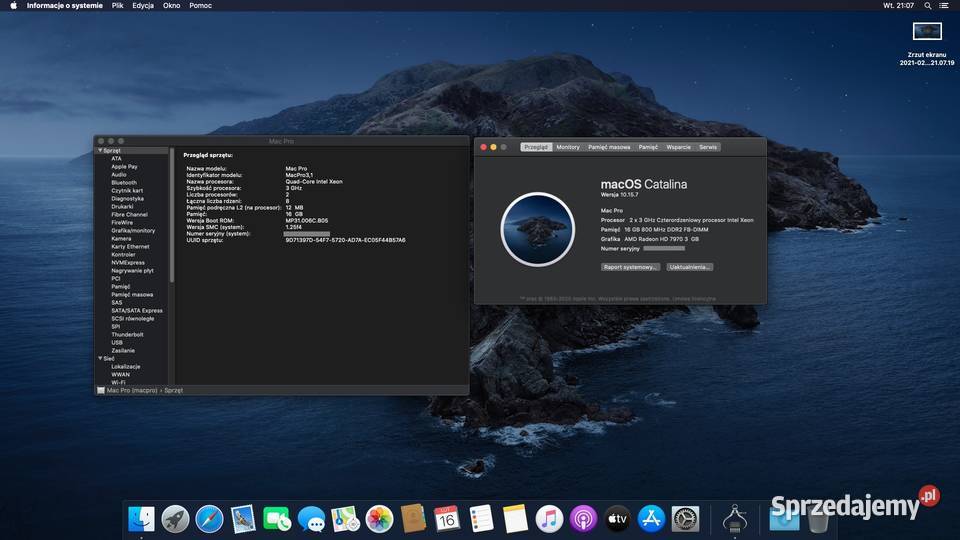Screen dimensions: 960x540
Task: Select Karty Ethernet in the sidebar
Action: tap(130, 247)
